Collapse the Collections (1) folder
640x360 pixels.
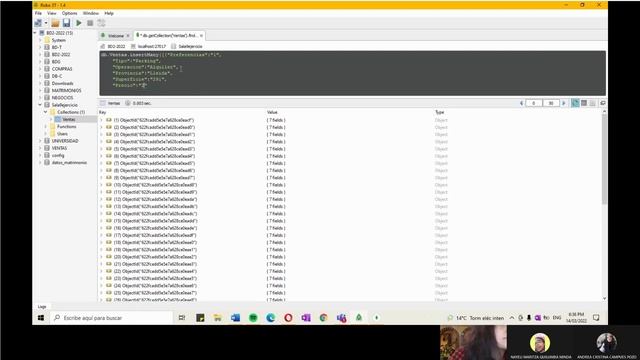point(46,112)
